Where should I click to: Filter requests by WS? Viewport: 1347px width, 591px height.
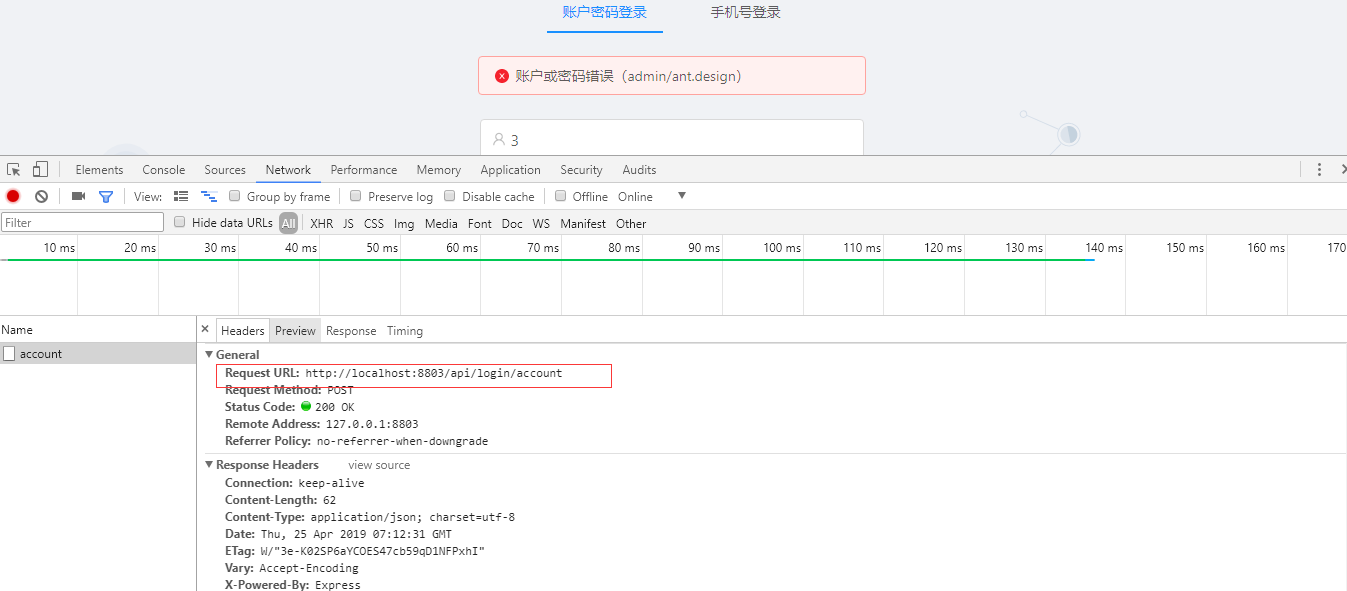pos(541,223)
